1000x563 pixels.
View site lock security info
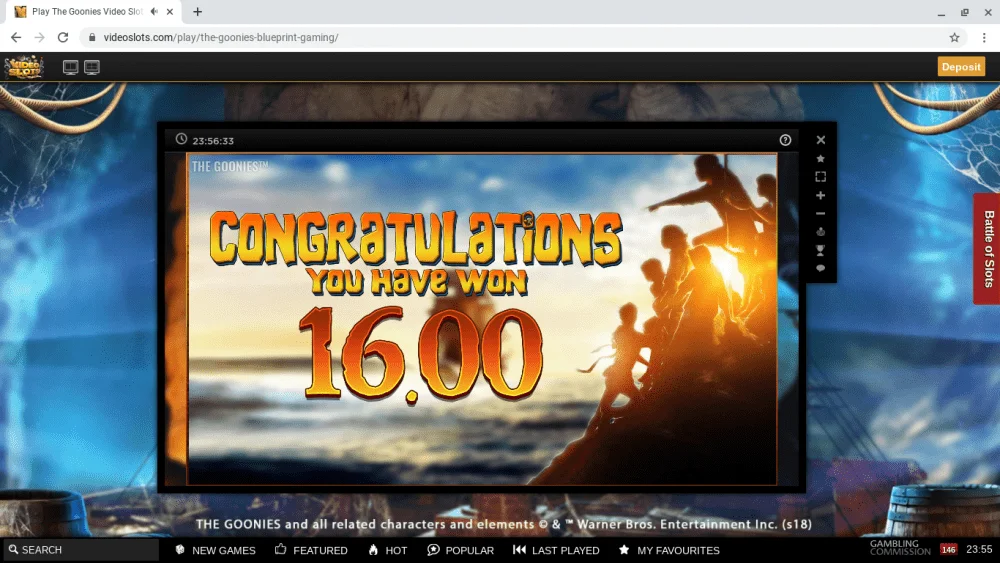pyautogui.click(x=92, y=38)
